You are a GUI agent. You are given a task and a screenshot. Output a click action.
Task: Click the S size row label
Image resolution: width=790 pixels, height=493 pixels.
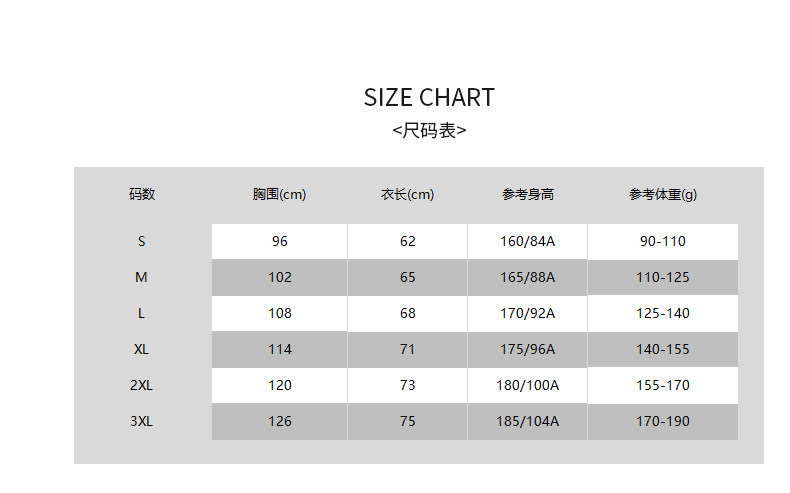142,241
